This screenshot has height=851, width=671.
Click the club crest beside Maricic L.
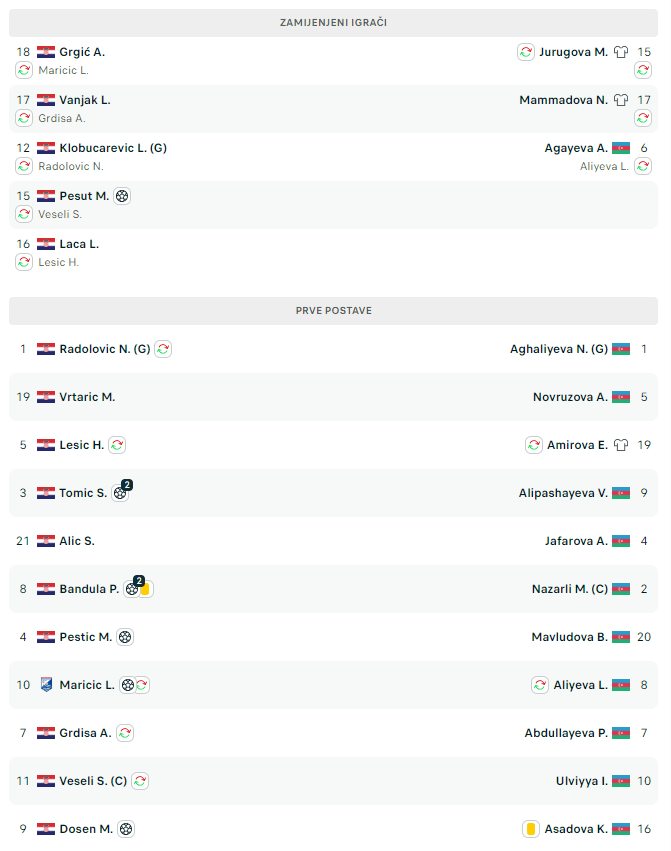pos(46,685)
